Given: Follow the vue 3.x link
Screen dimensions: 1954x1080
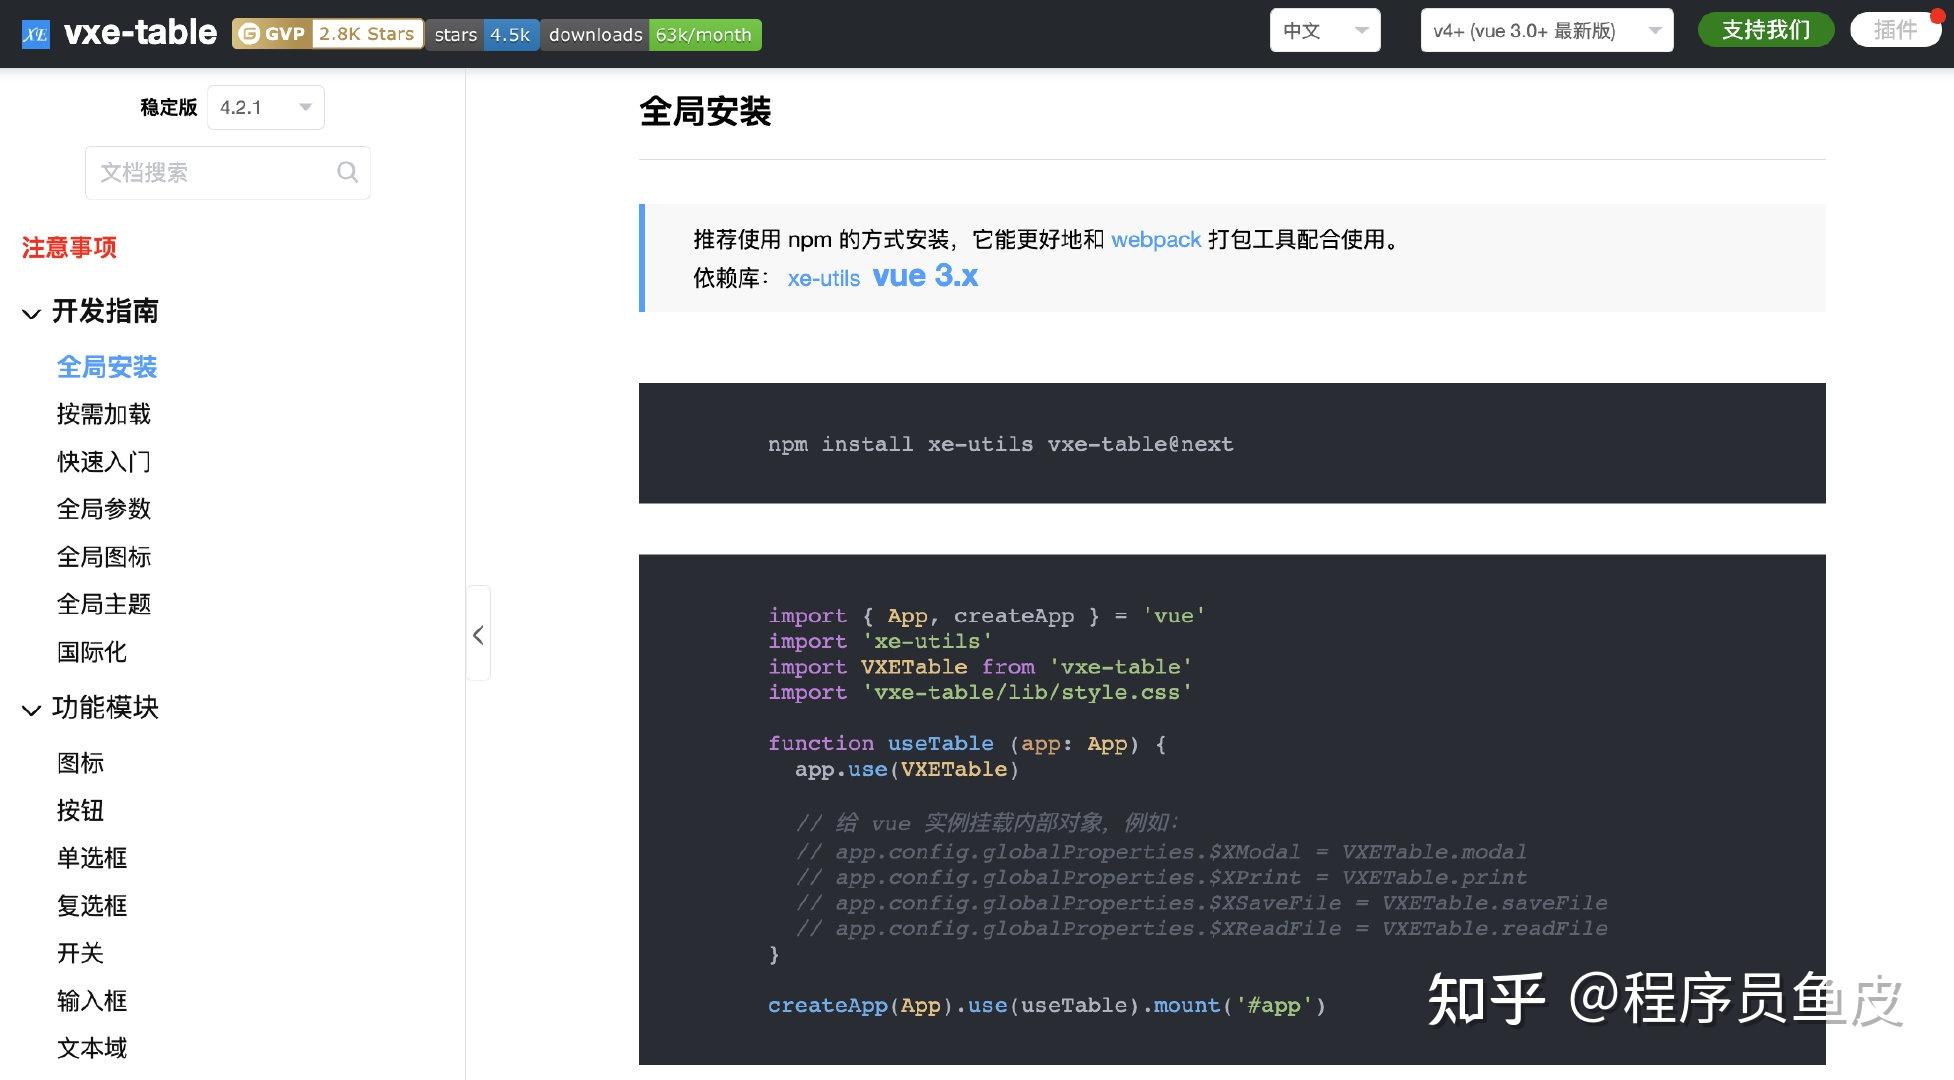Looking at the screenshot, I should coord(925,276).
